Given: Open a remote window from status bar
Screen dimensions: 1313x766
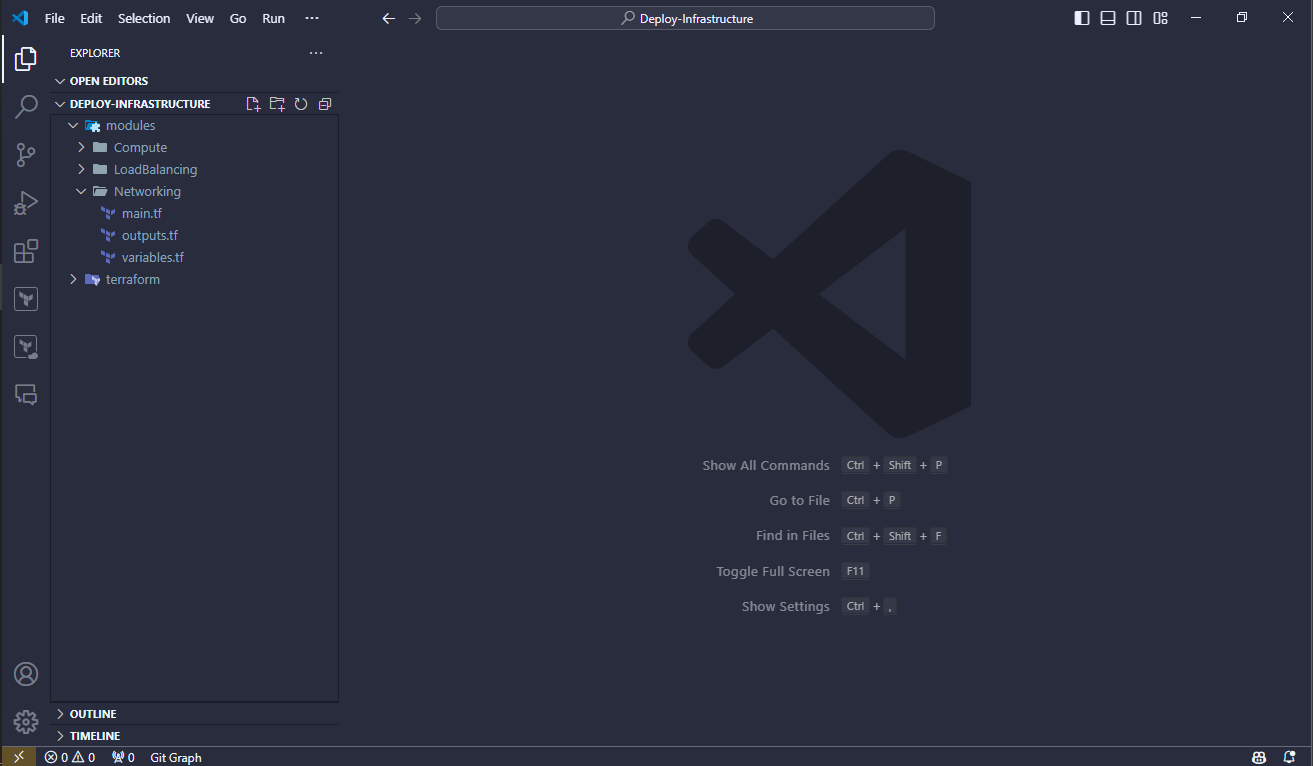Looking at the screenshot, I should (x=19, y=757).
